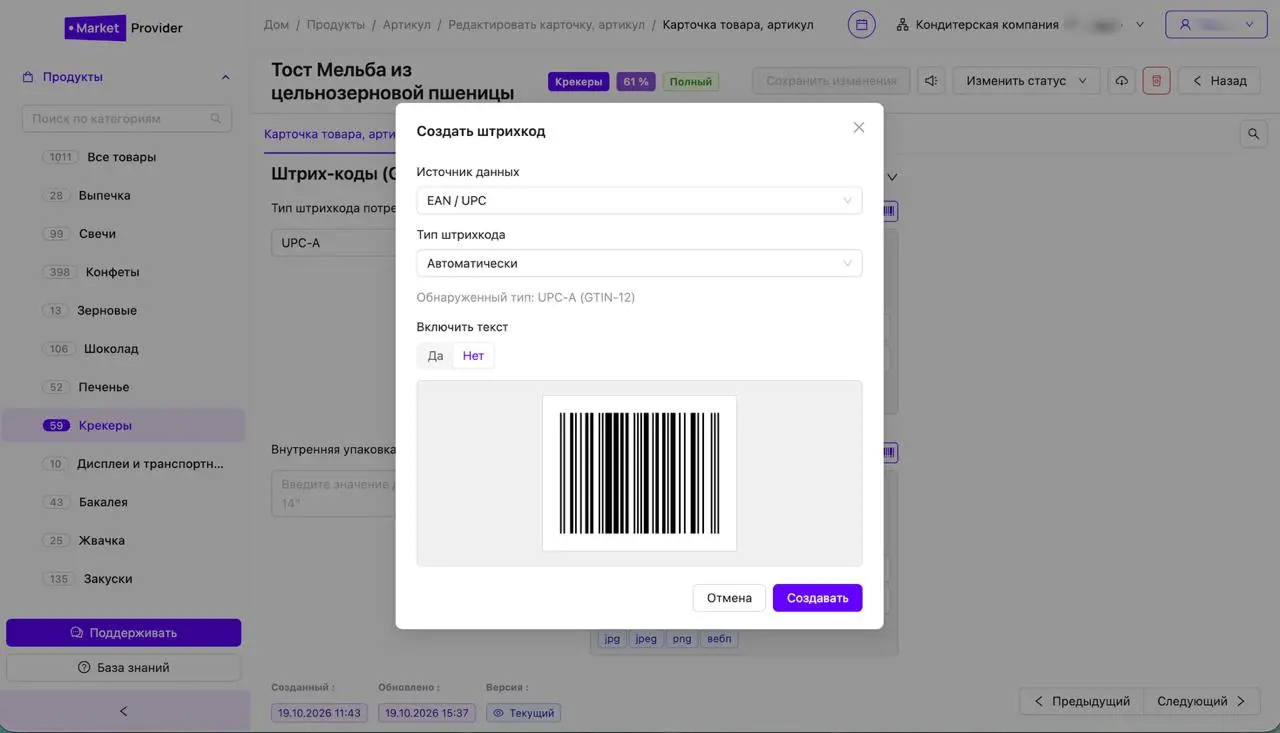1280x733 pixels.
Task: Click the Следующий button
Action: (1200, 701)
